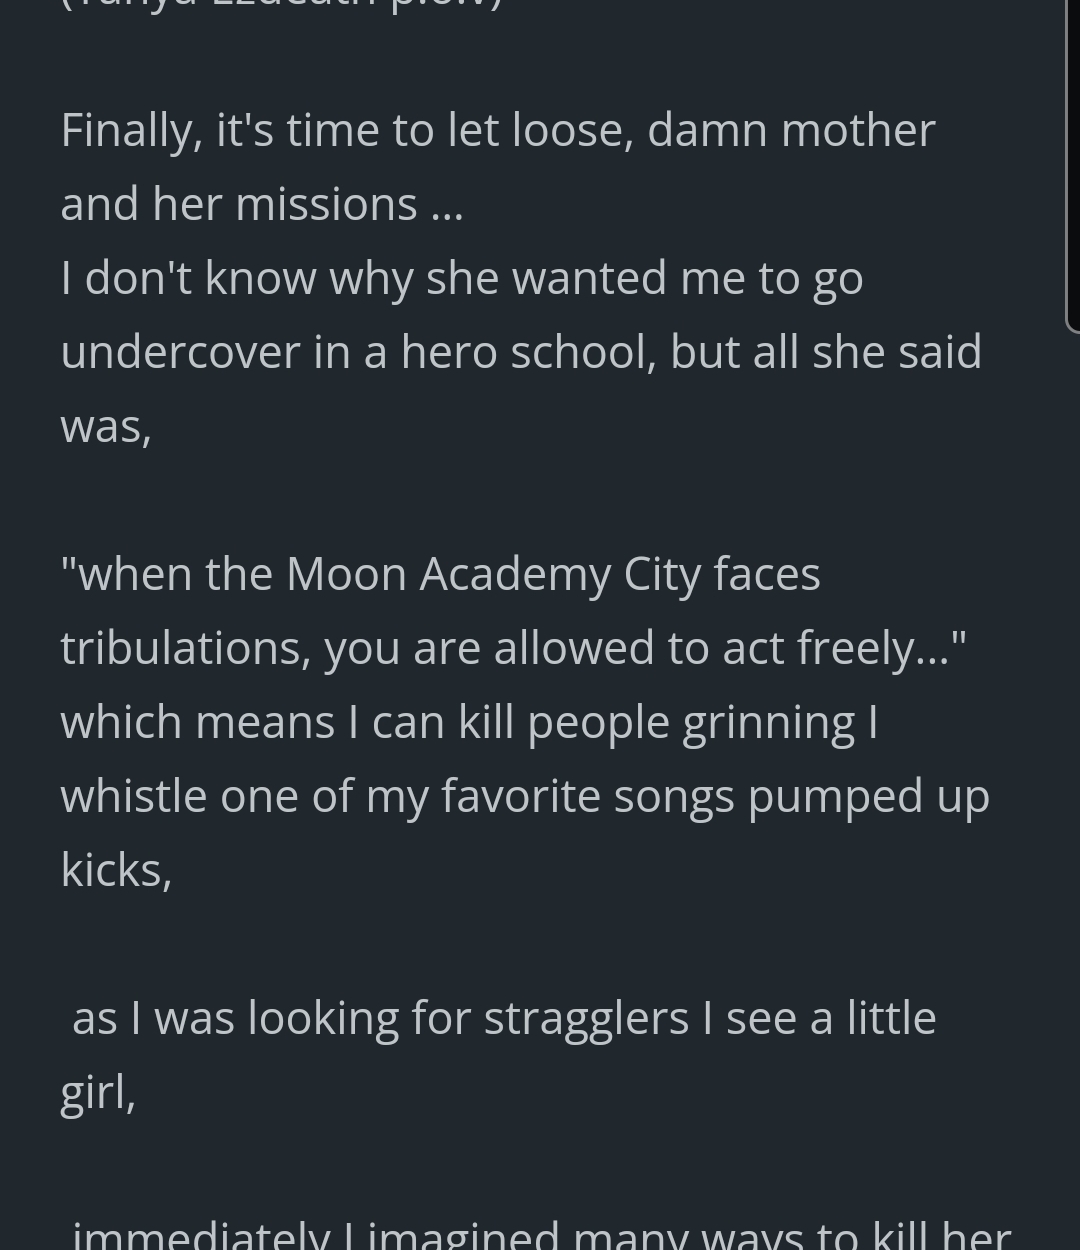Click the line "tribulations, you are allowed to act freely"
Image resolution: width=1080 pixels, height=1250 pixels.
(x=513, y=648)
